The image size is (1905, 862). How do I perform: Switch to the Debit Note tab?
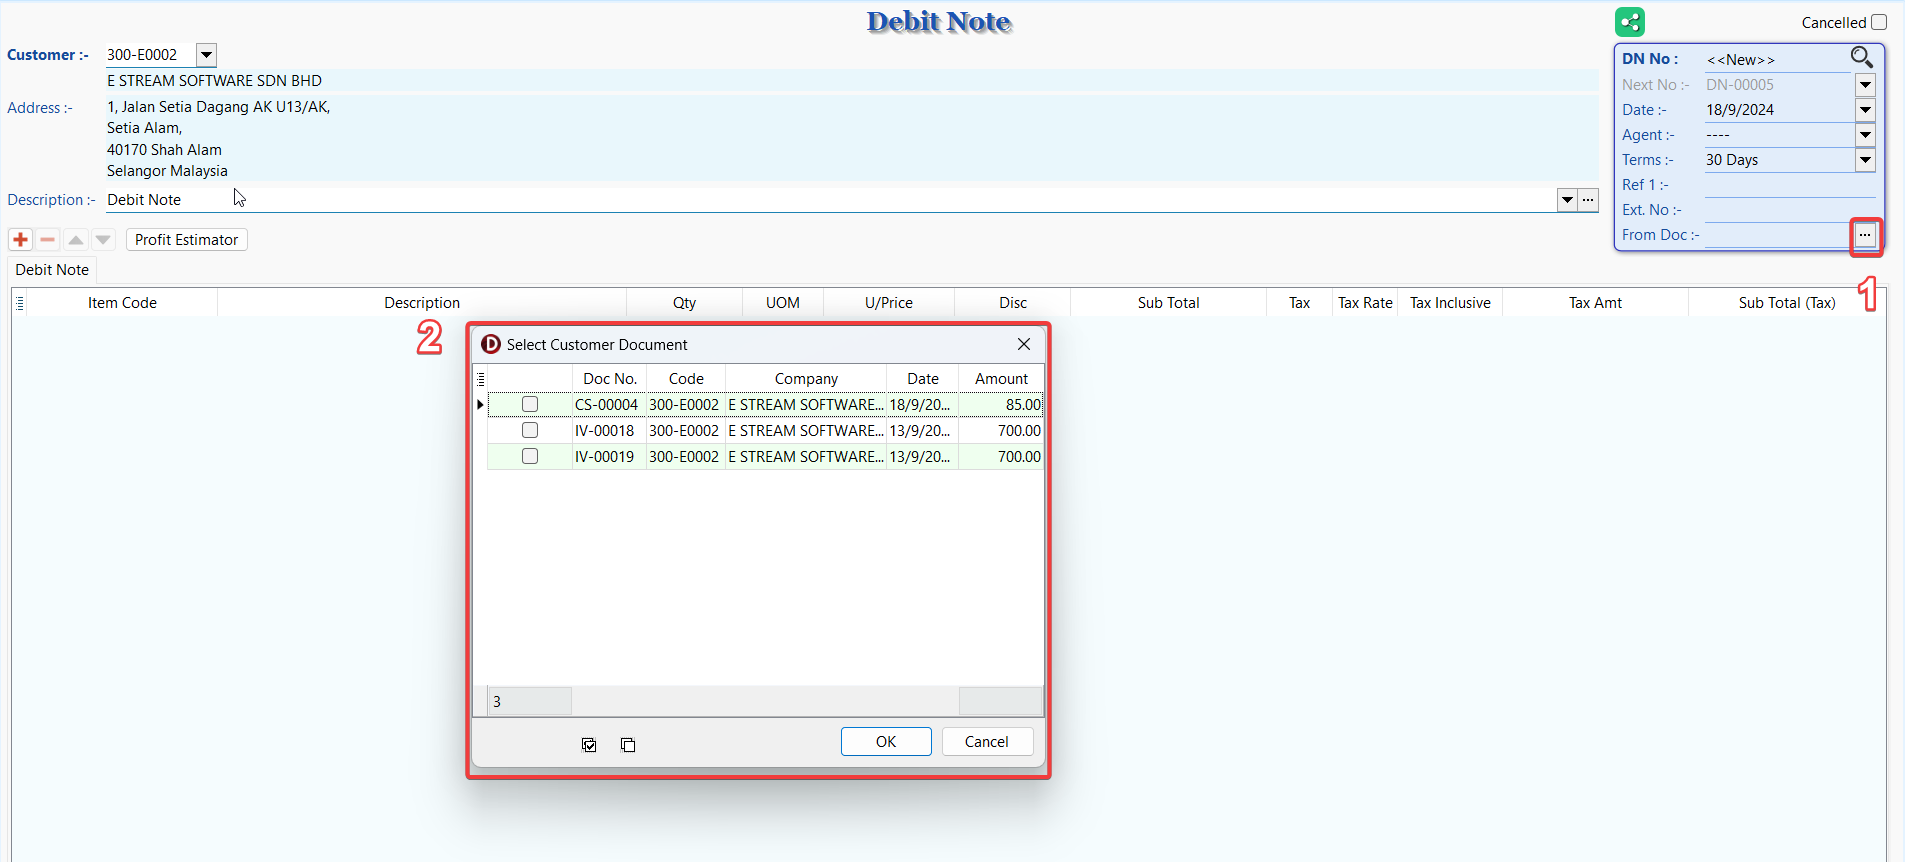click(52, 270)
